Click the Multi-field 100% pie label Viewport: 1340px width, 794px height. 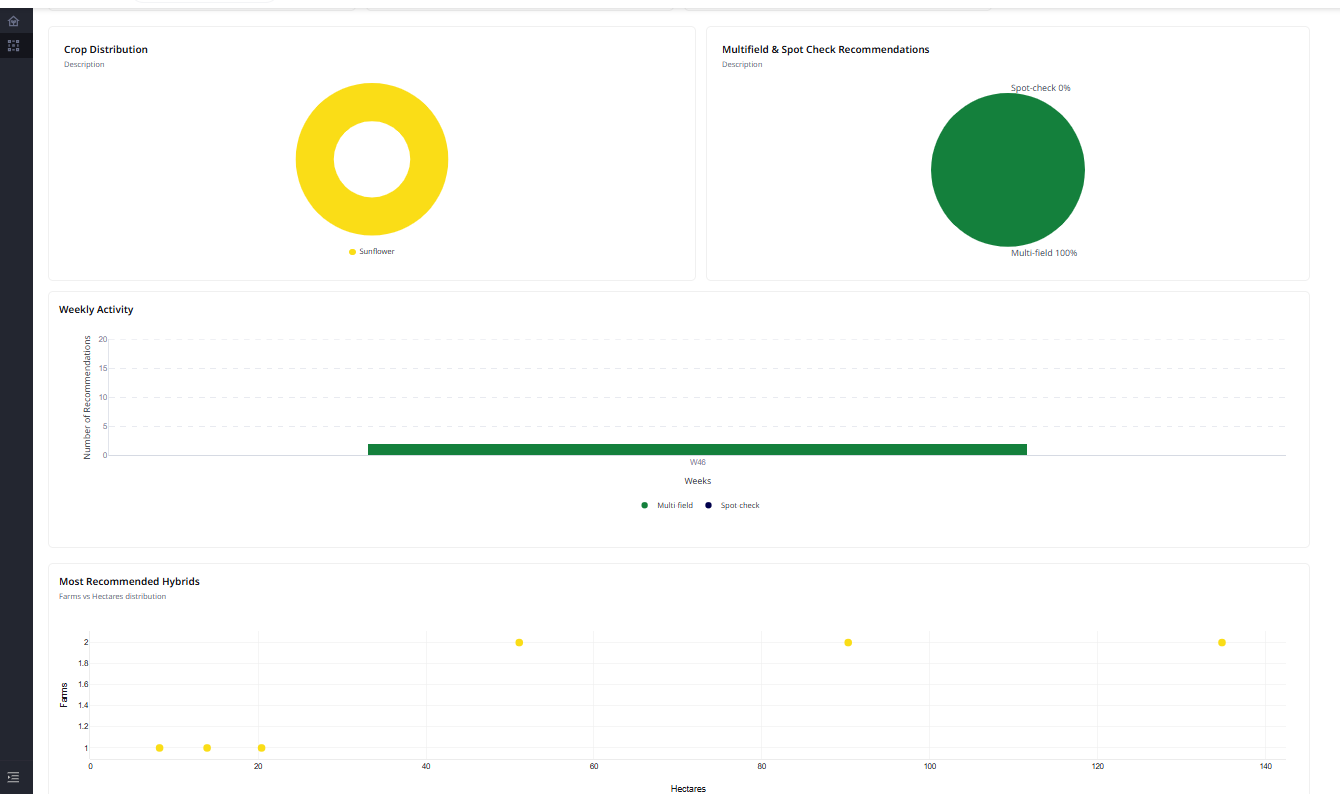pos(1043,253)
